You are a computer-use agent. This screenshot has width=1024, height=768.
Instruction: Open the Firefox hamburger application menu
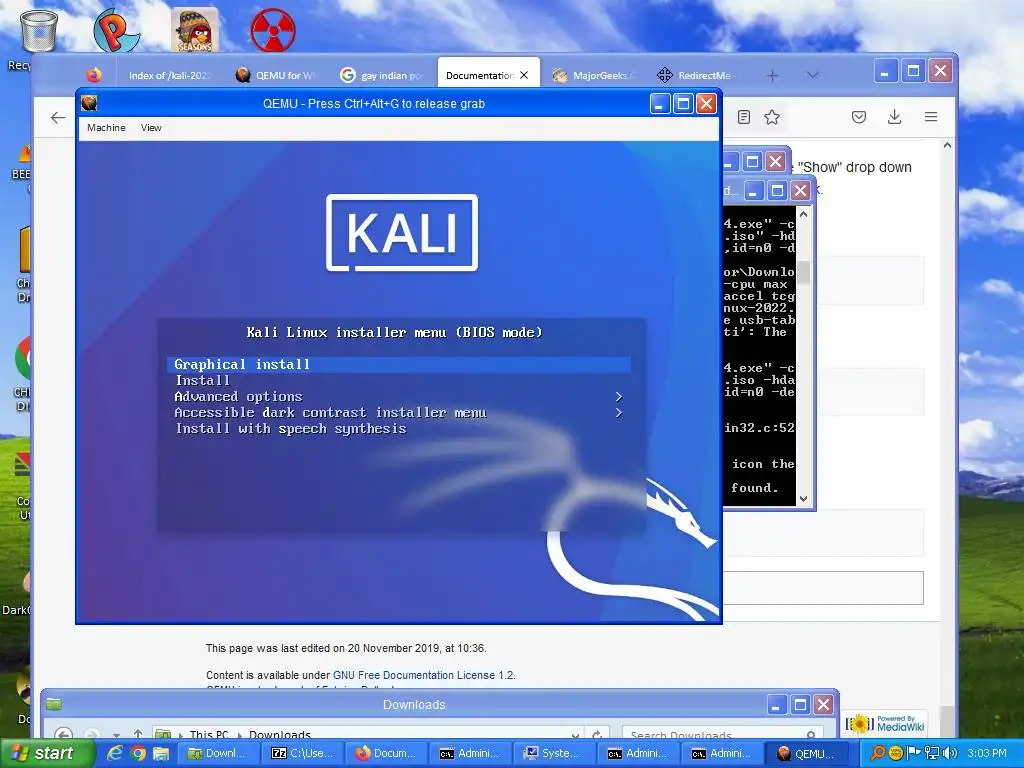point(931,117)
